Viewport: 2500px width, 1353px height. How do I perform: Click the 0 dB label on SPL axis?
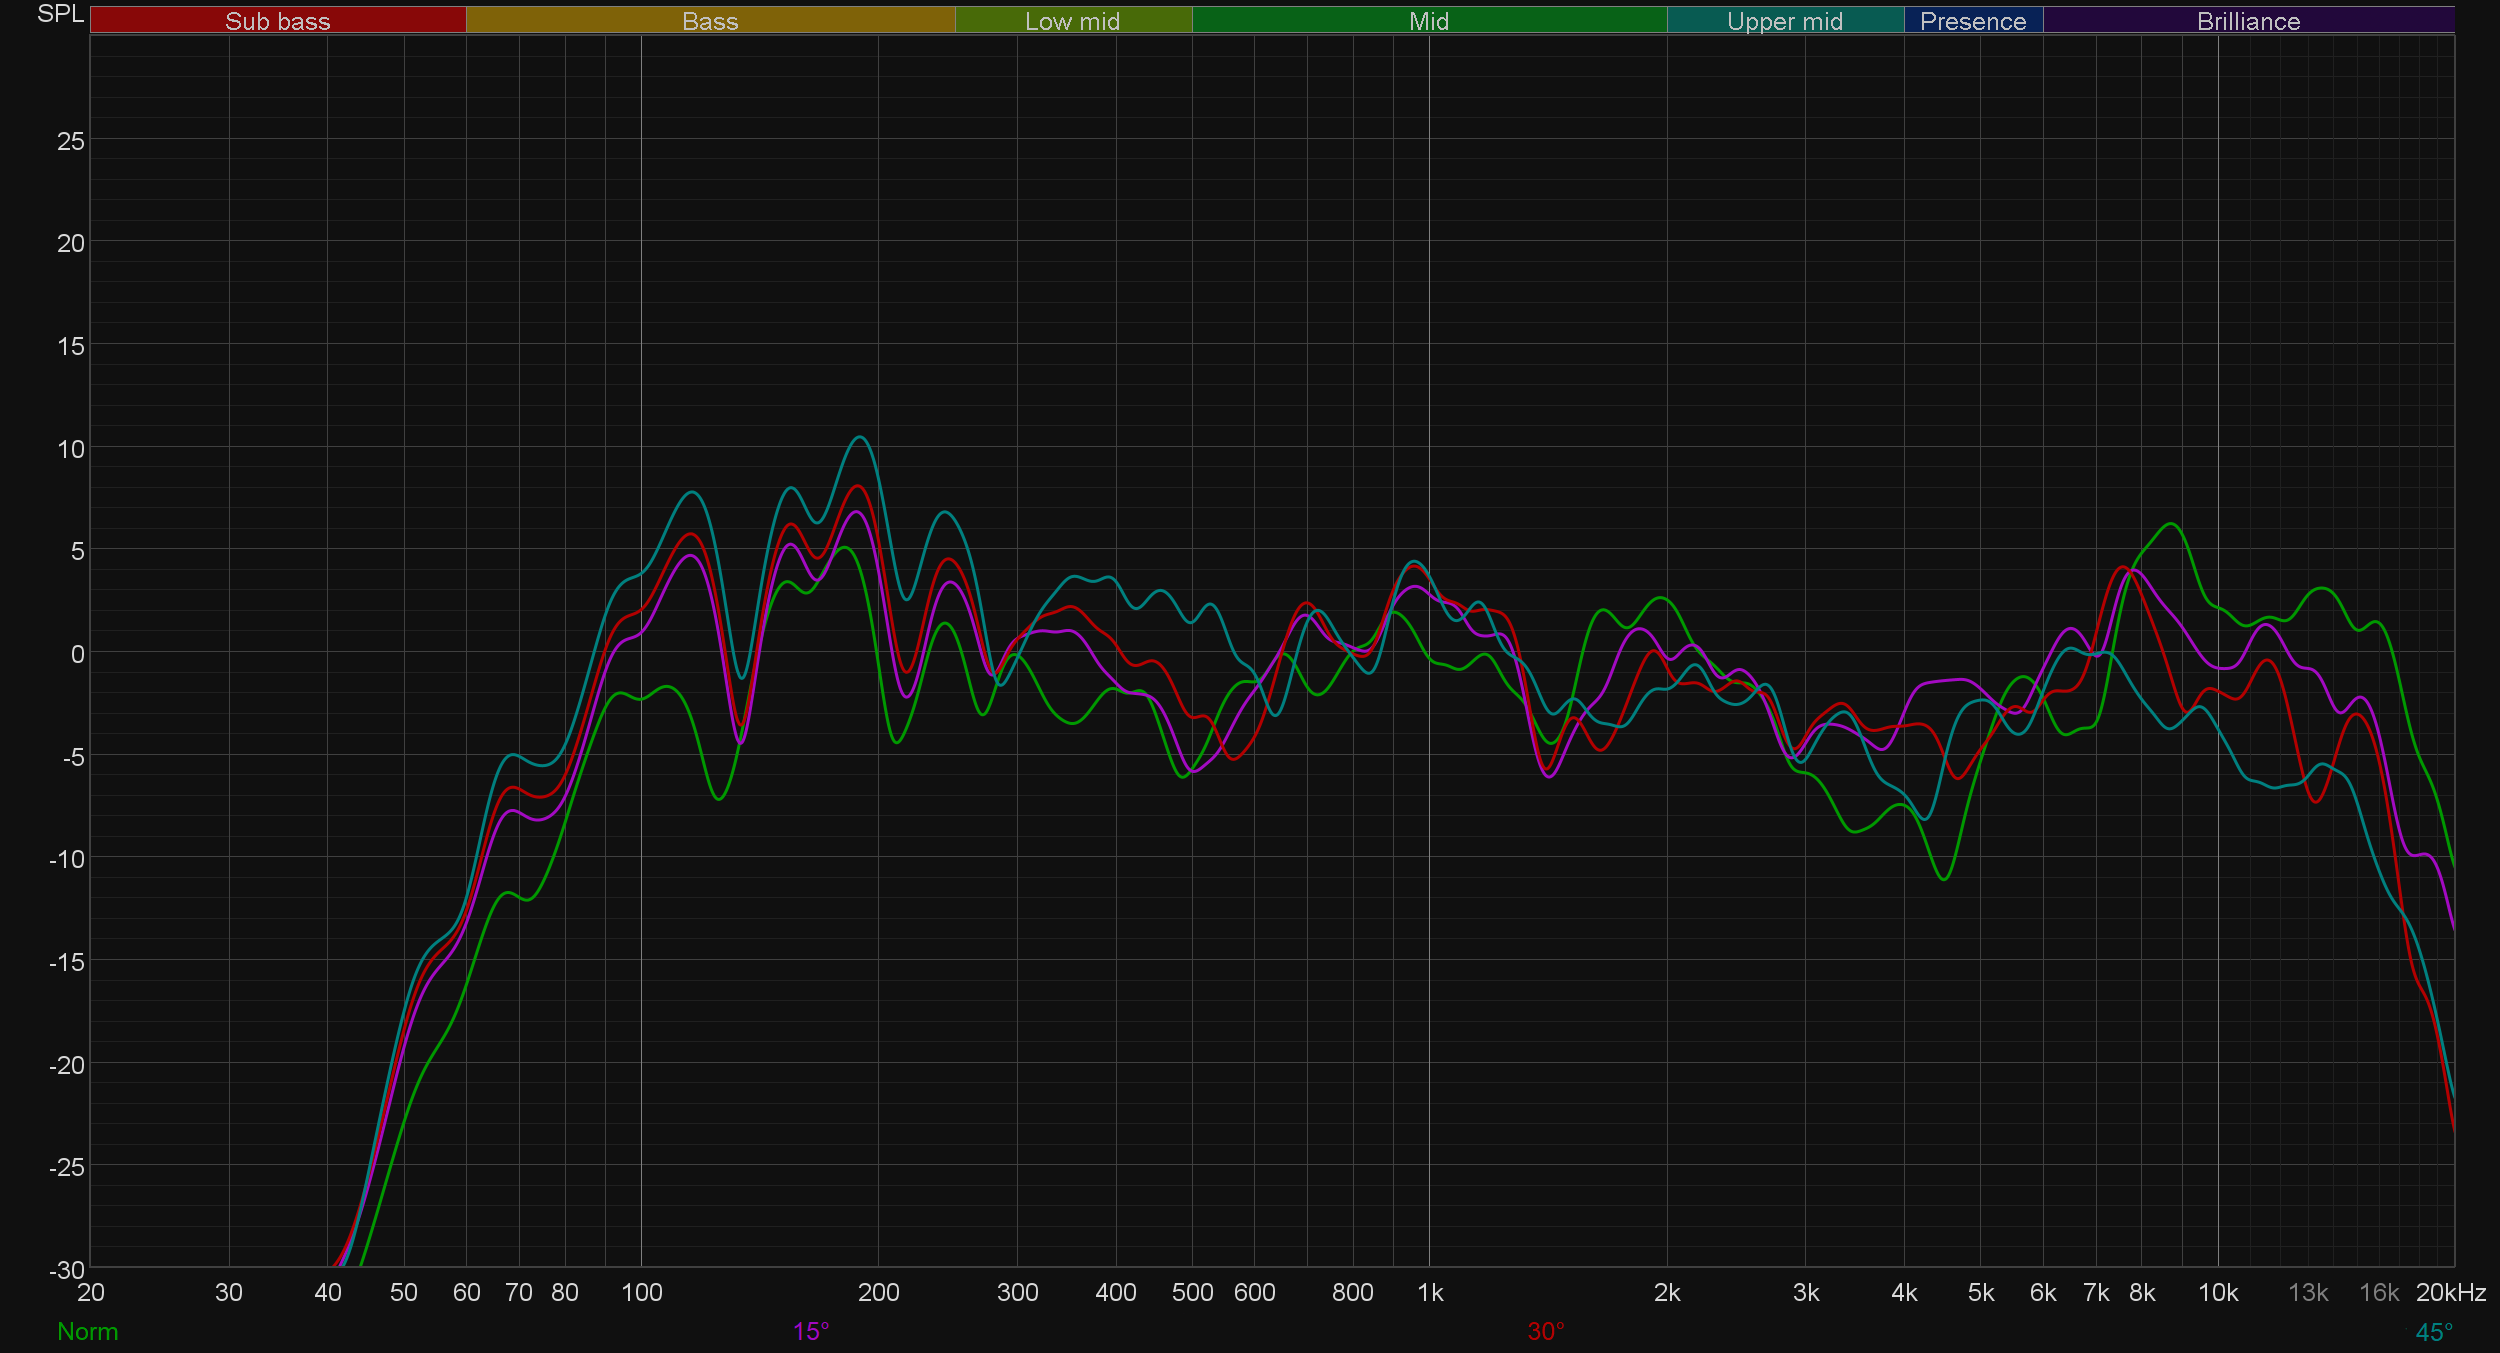[77, 654]
